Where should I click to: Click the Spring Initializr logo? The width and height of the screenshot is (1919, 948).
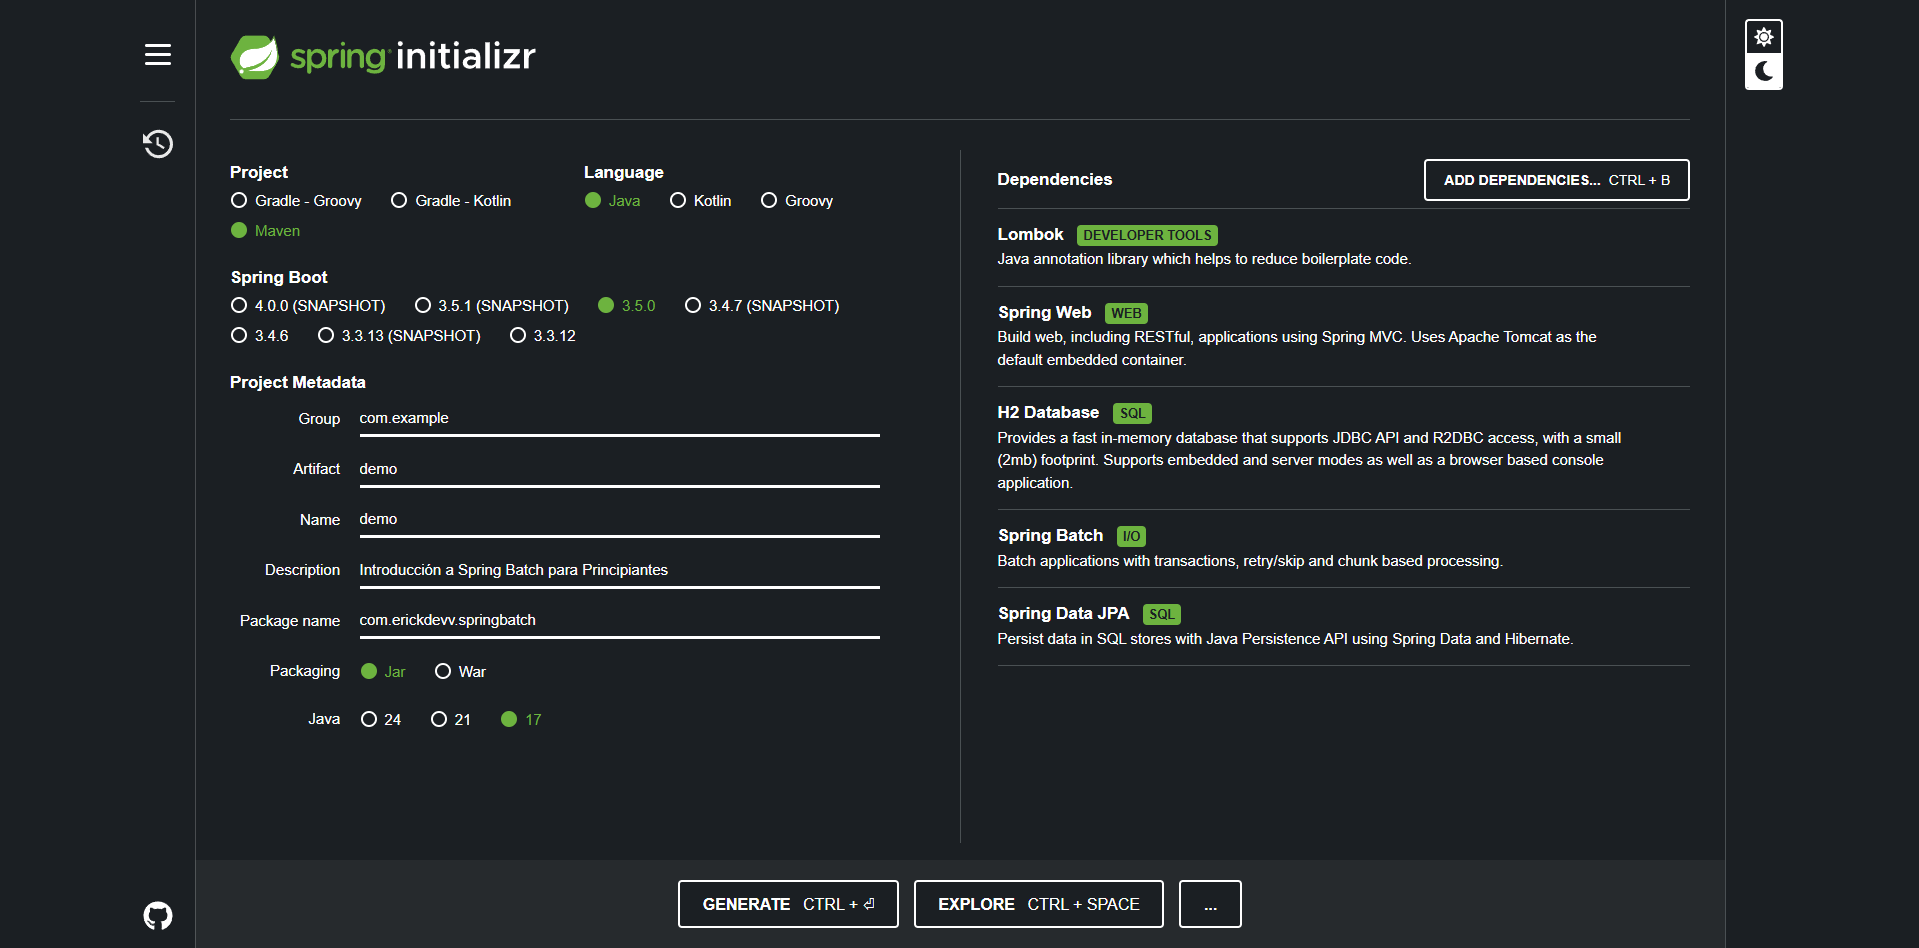(x=383, y=56)
